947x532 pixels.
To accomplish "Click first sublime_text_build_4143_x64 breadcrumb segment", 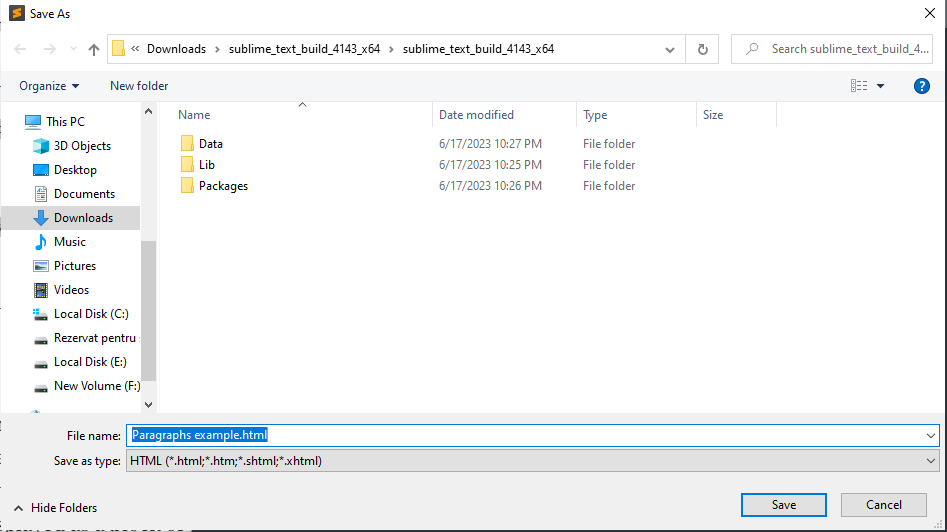I will point(304,49).
